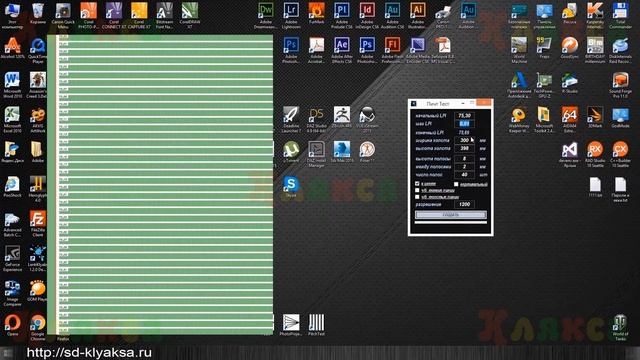The width and height of the screenshot is (640, 360).
Task: Click stripe height field showing 8
Action: (464, 158)
